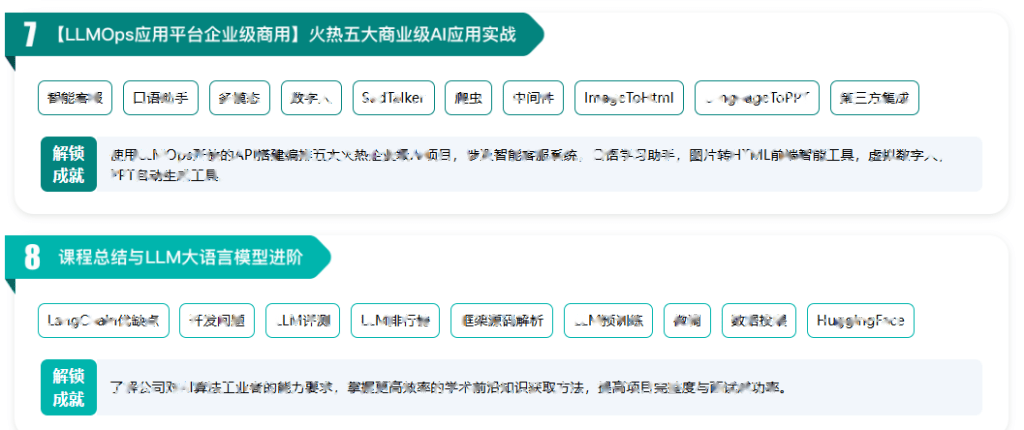This screenshot has height=430, width=1024.
Task: Click the LanguageToPPT tag
Action: click(x=756, y=98)
